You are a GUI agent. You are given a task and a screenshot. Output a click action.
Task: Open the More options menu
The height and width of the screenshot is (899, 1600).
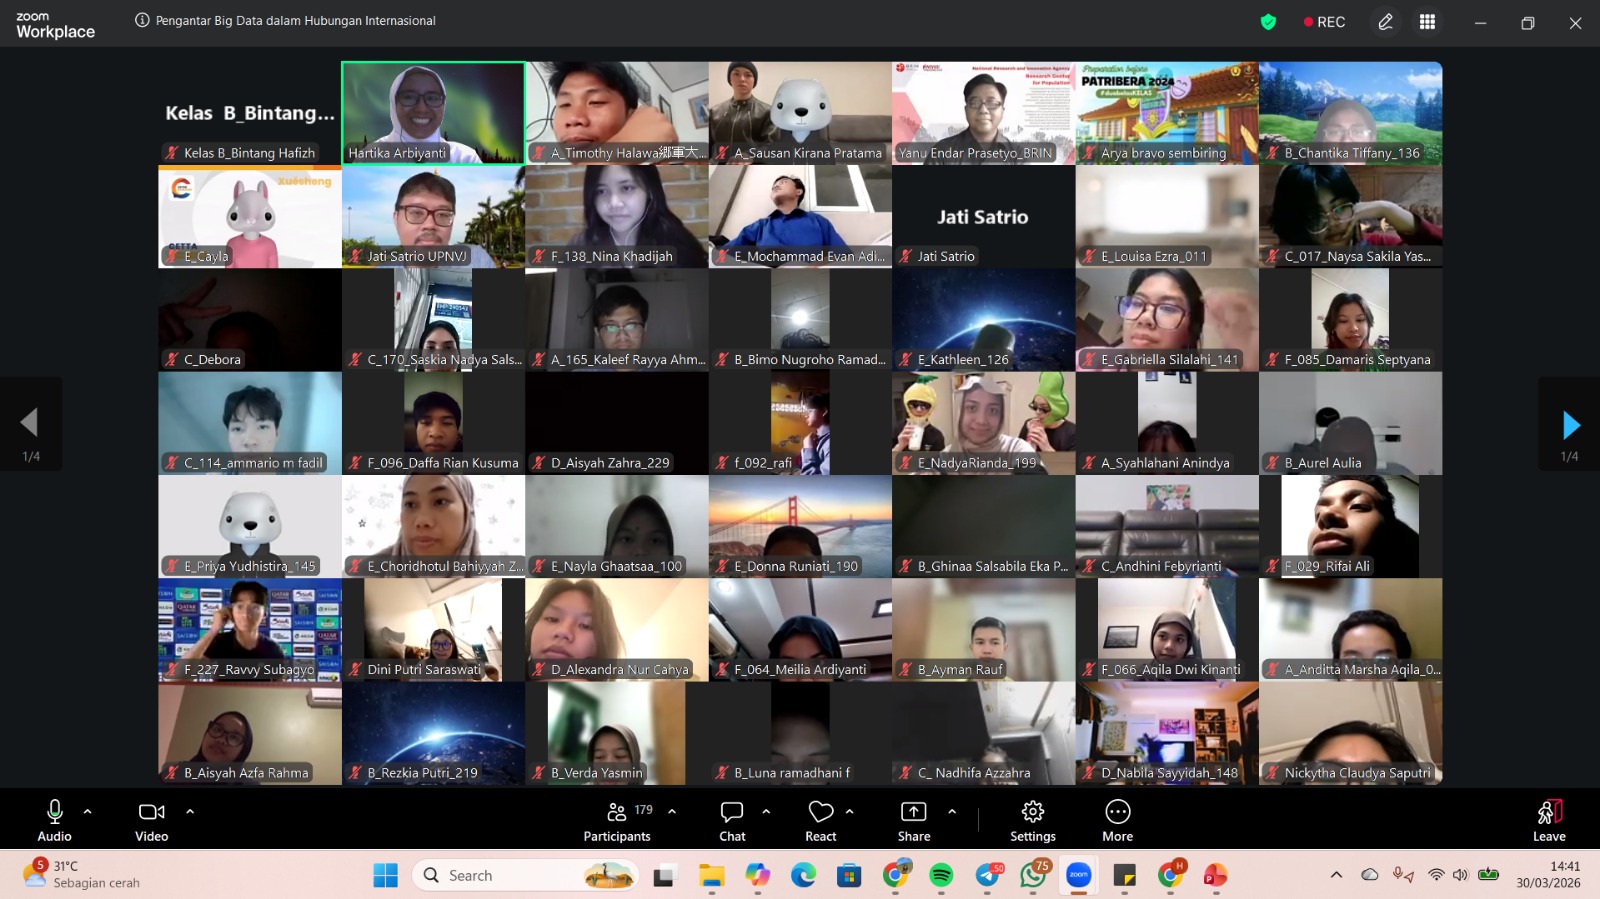click(x=1117, y=820)
